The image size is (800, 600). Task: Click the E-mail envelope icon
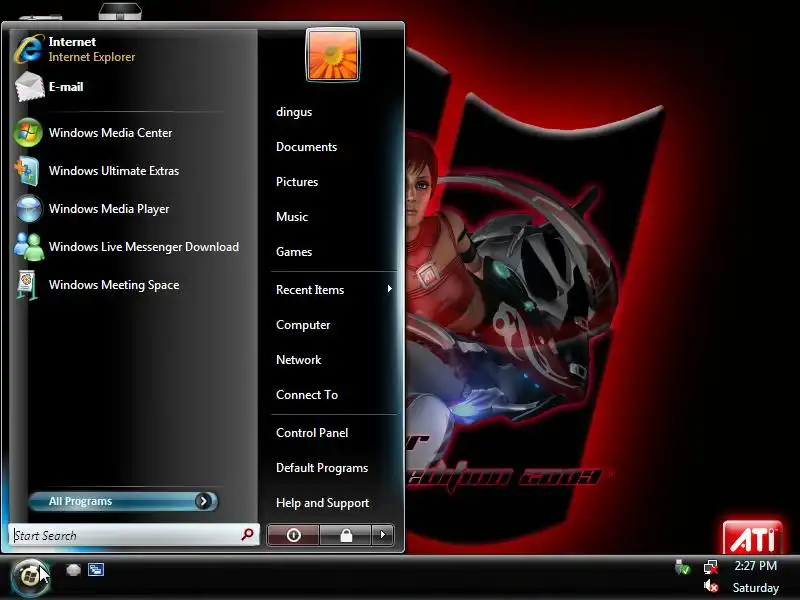[x=29, y=87]
